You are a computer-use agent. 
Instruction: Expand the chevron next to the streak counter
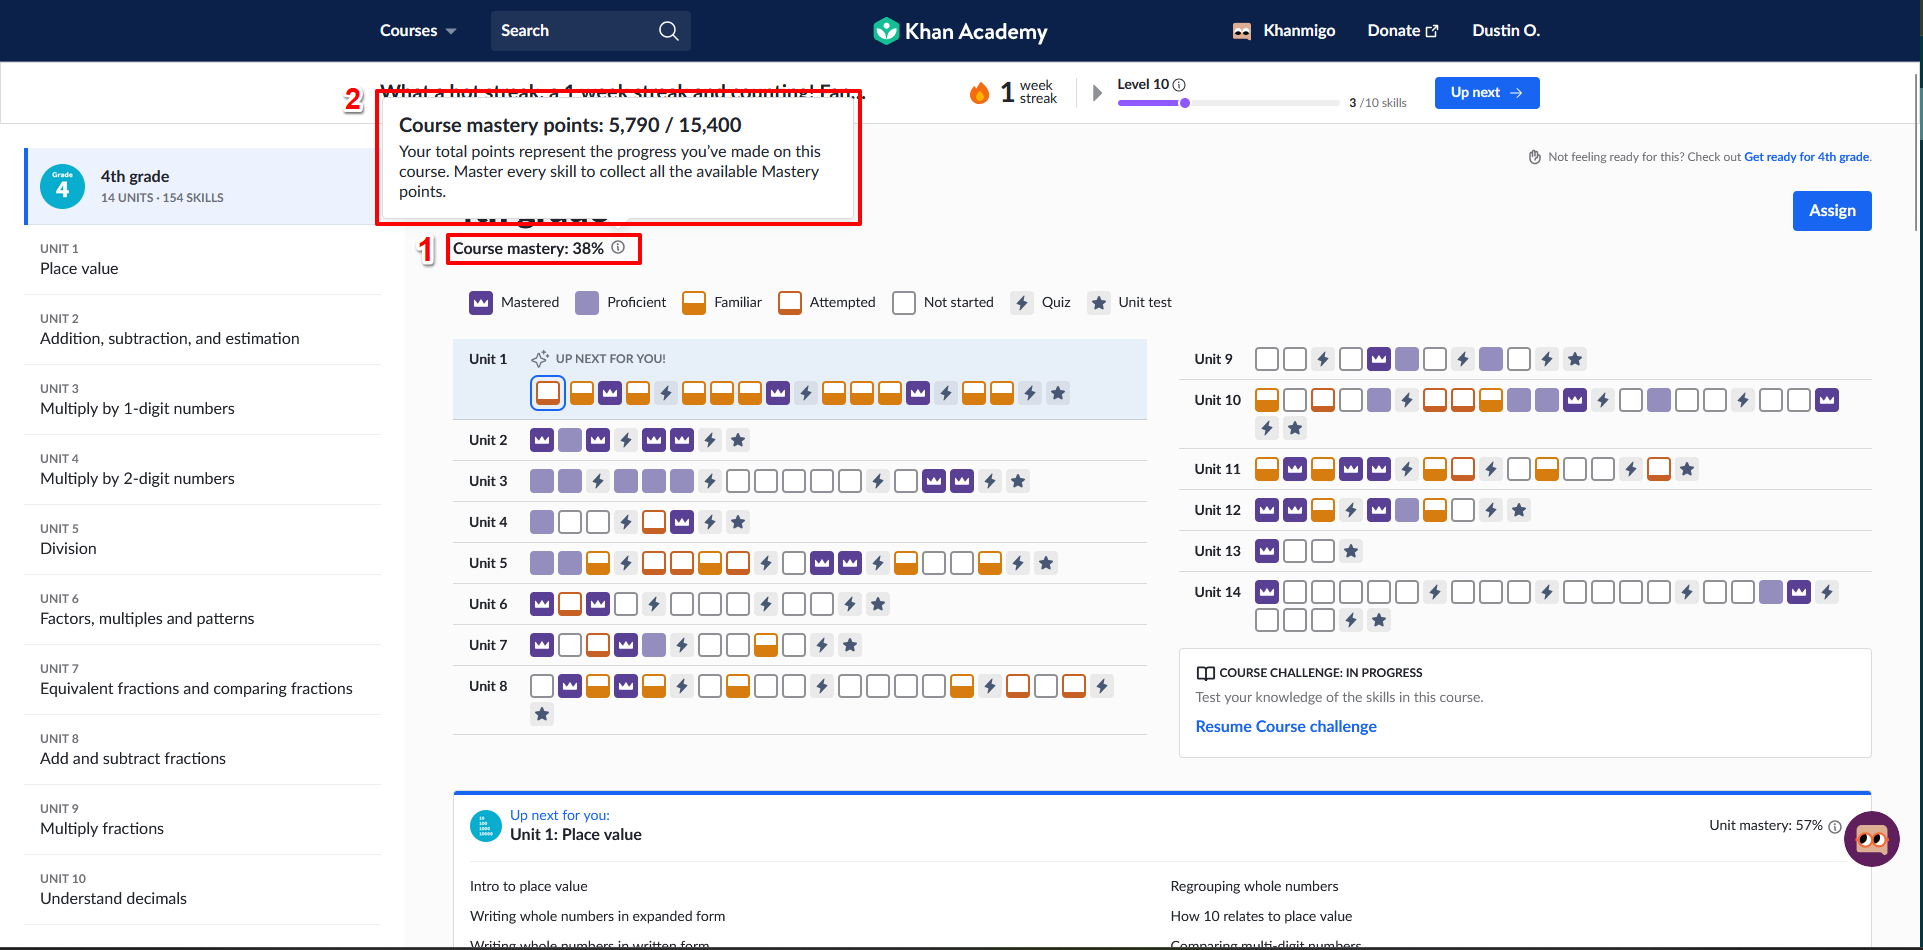point(1095,92)
